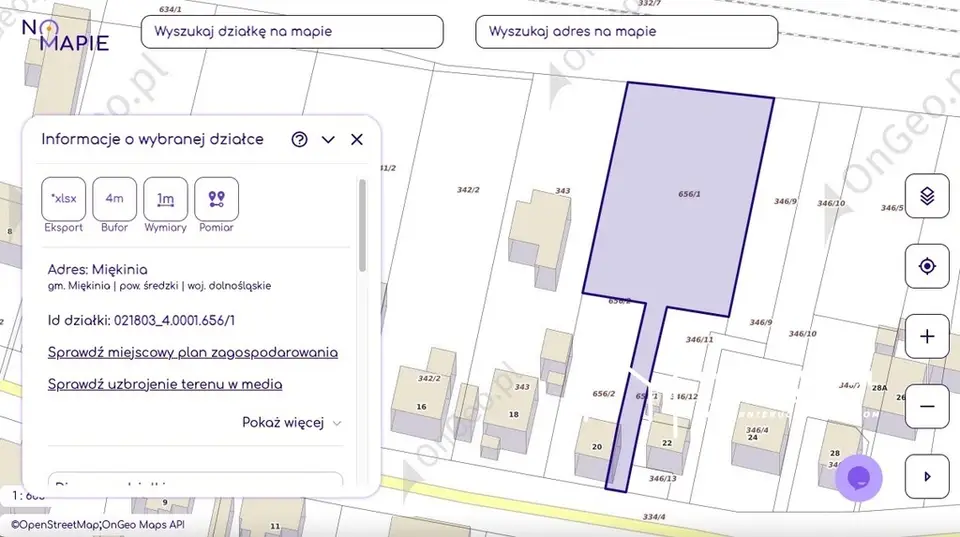Expand side panel with arrow button
This screenshot has width=960, height=537.
click(x=927, y=476)
